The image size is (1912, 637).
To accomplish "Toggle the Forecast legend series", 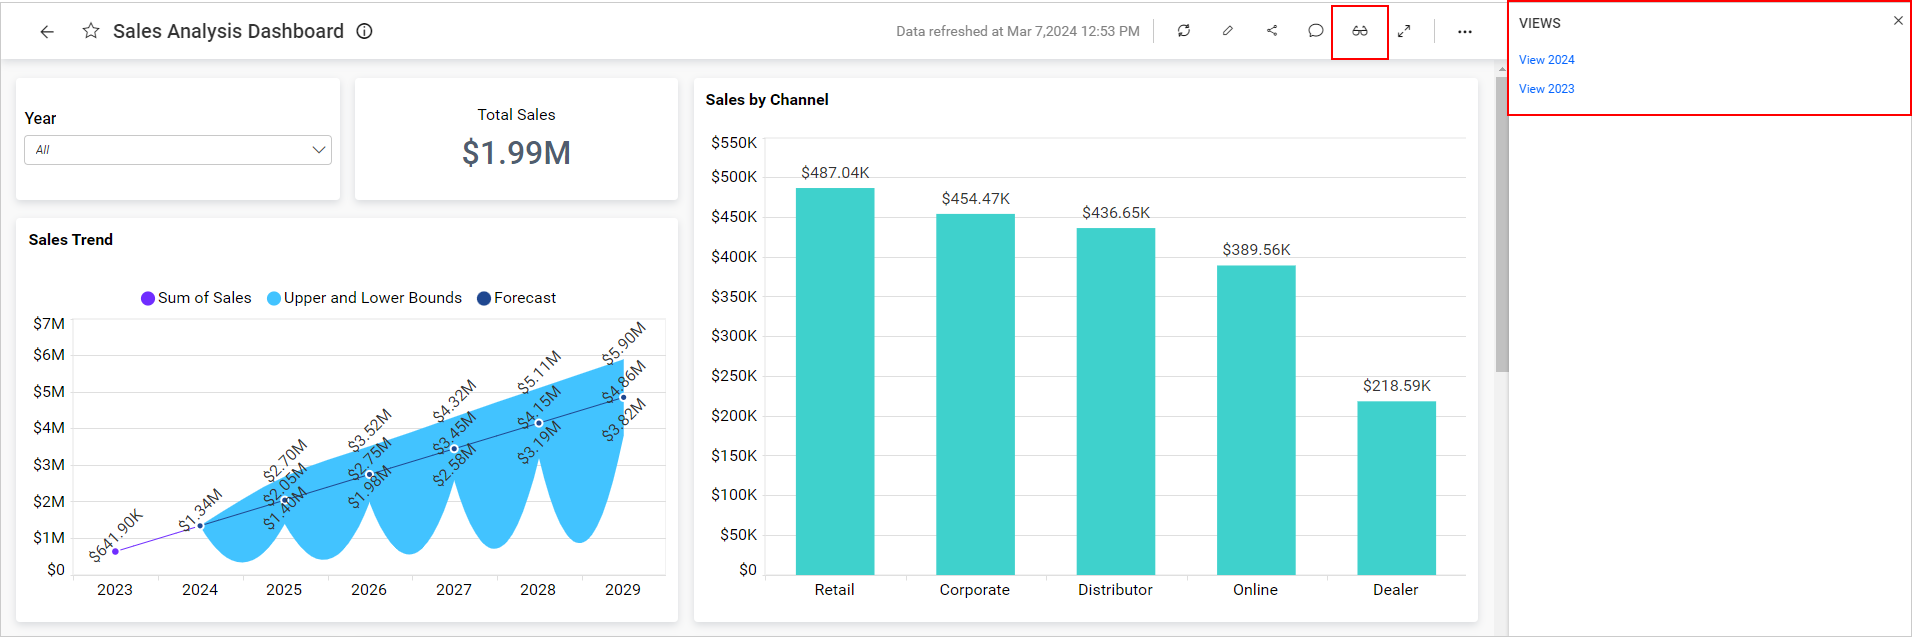I will click(x=517, y=298).
